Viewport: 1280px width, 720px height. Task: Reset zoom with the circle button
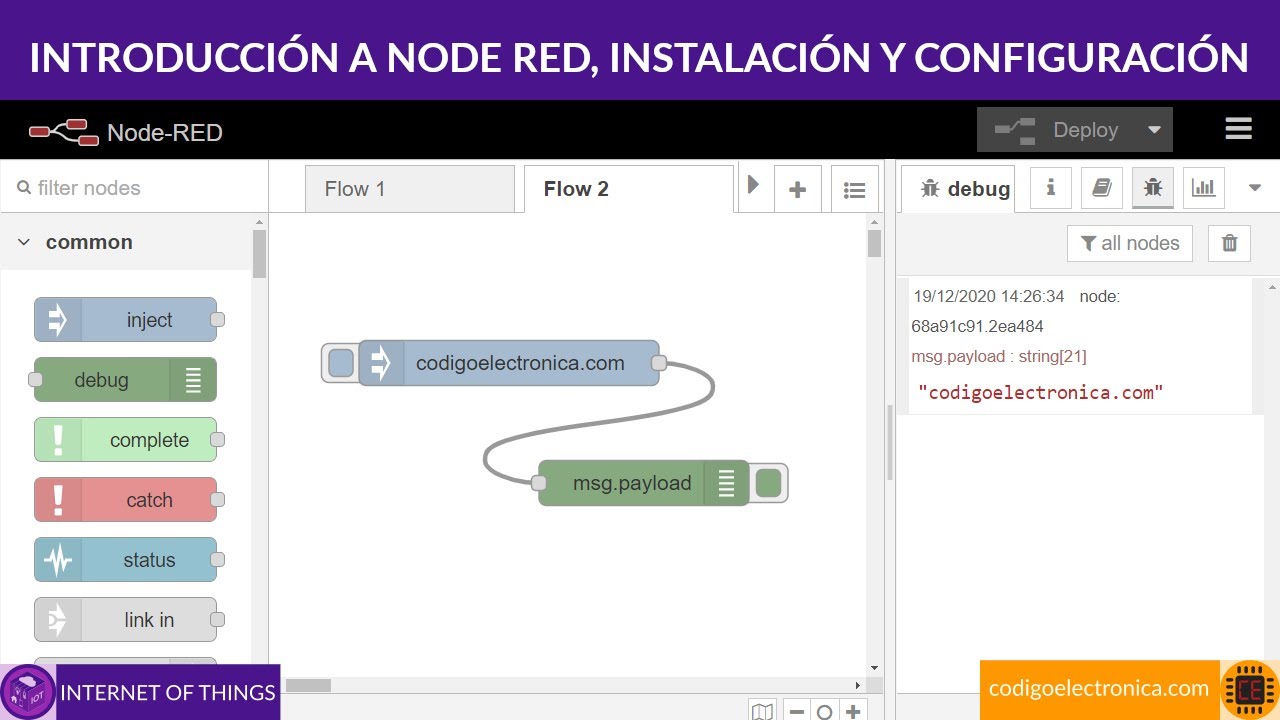tap(825, 711)
